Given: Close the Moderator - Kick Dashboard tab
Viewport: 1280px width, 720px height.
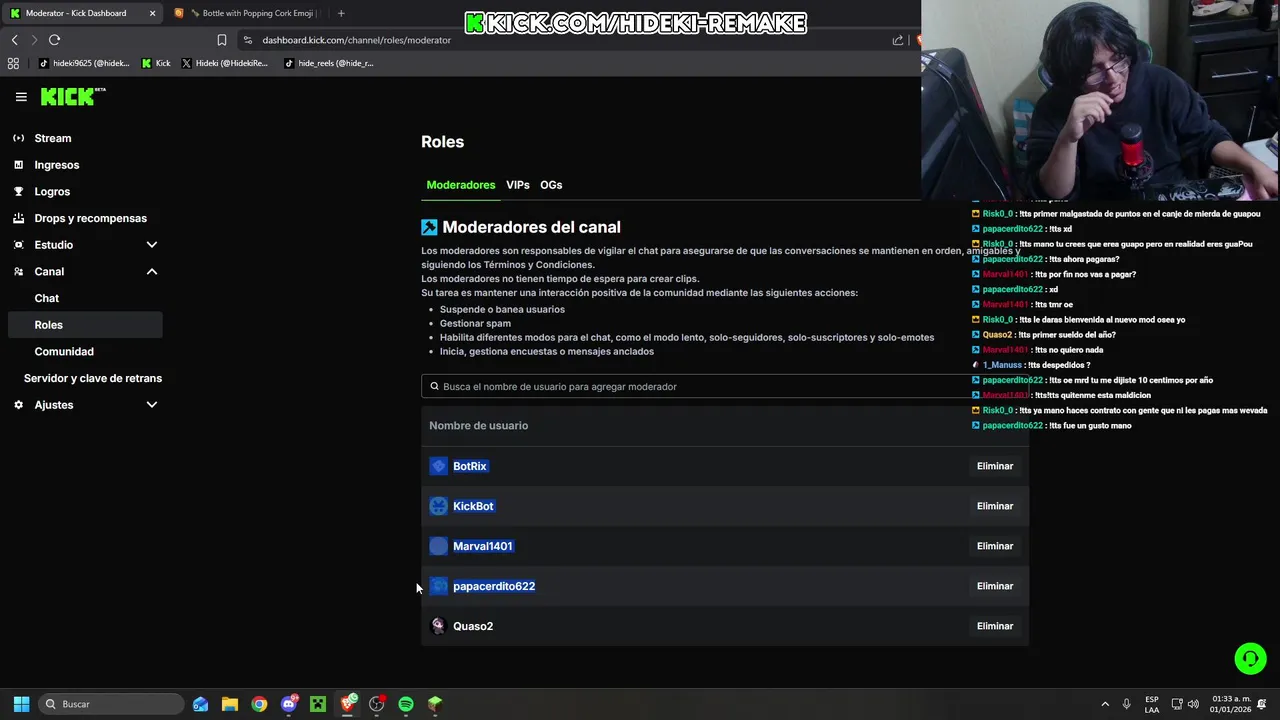Looking at the screenshot, I should [x=152, y=13].
